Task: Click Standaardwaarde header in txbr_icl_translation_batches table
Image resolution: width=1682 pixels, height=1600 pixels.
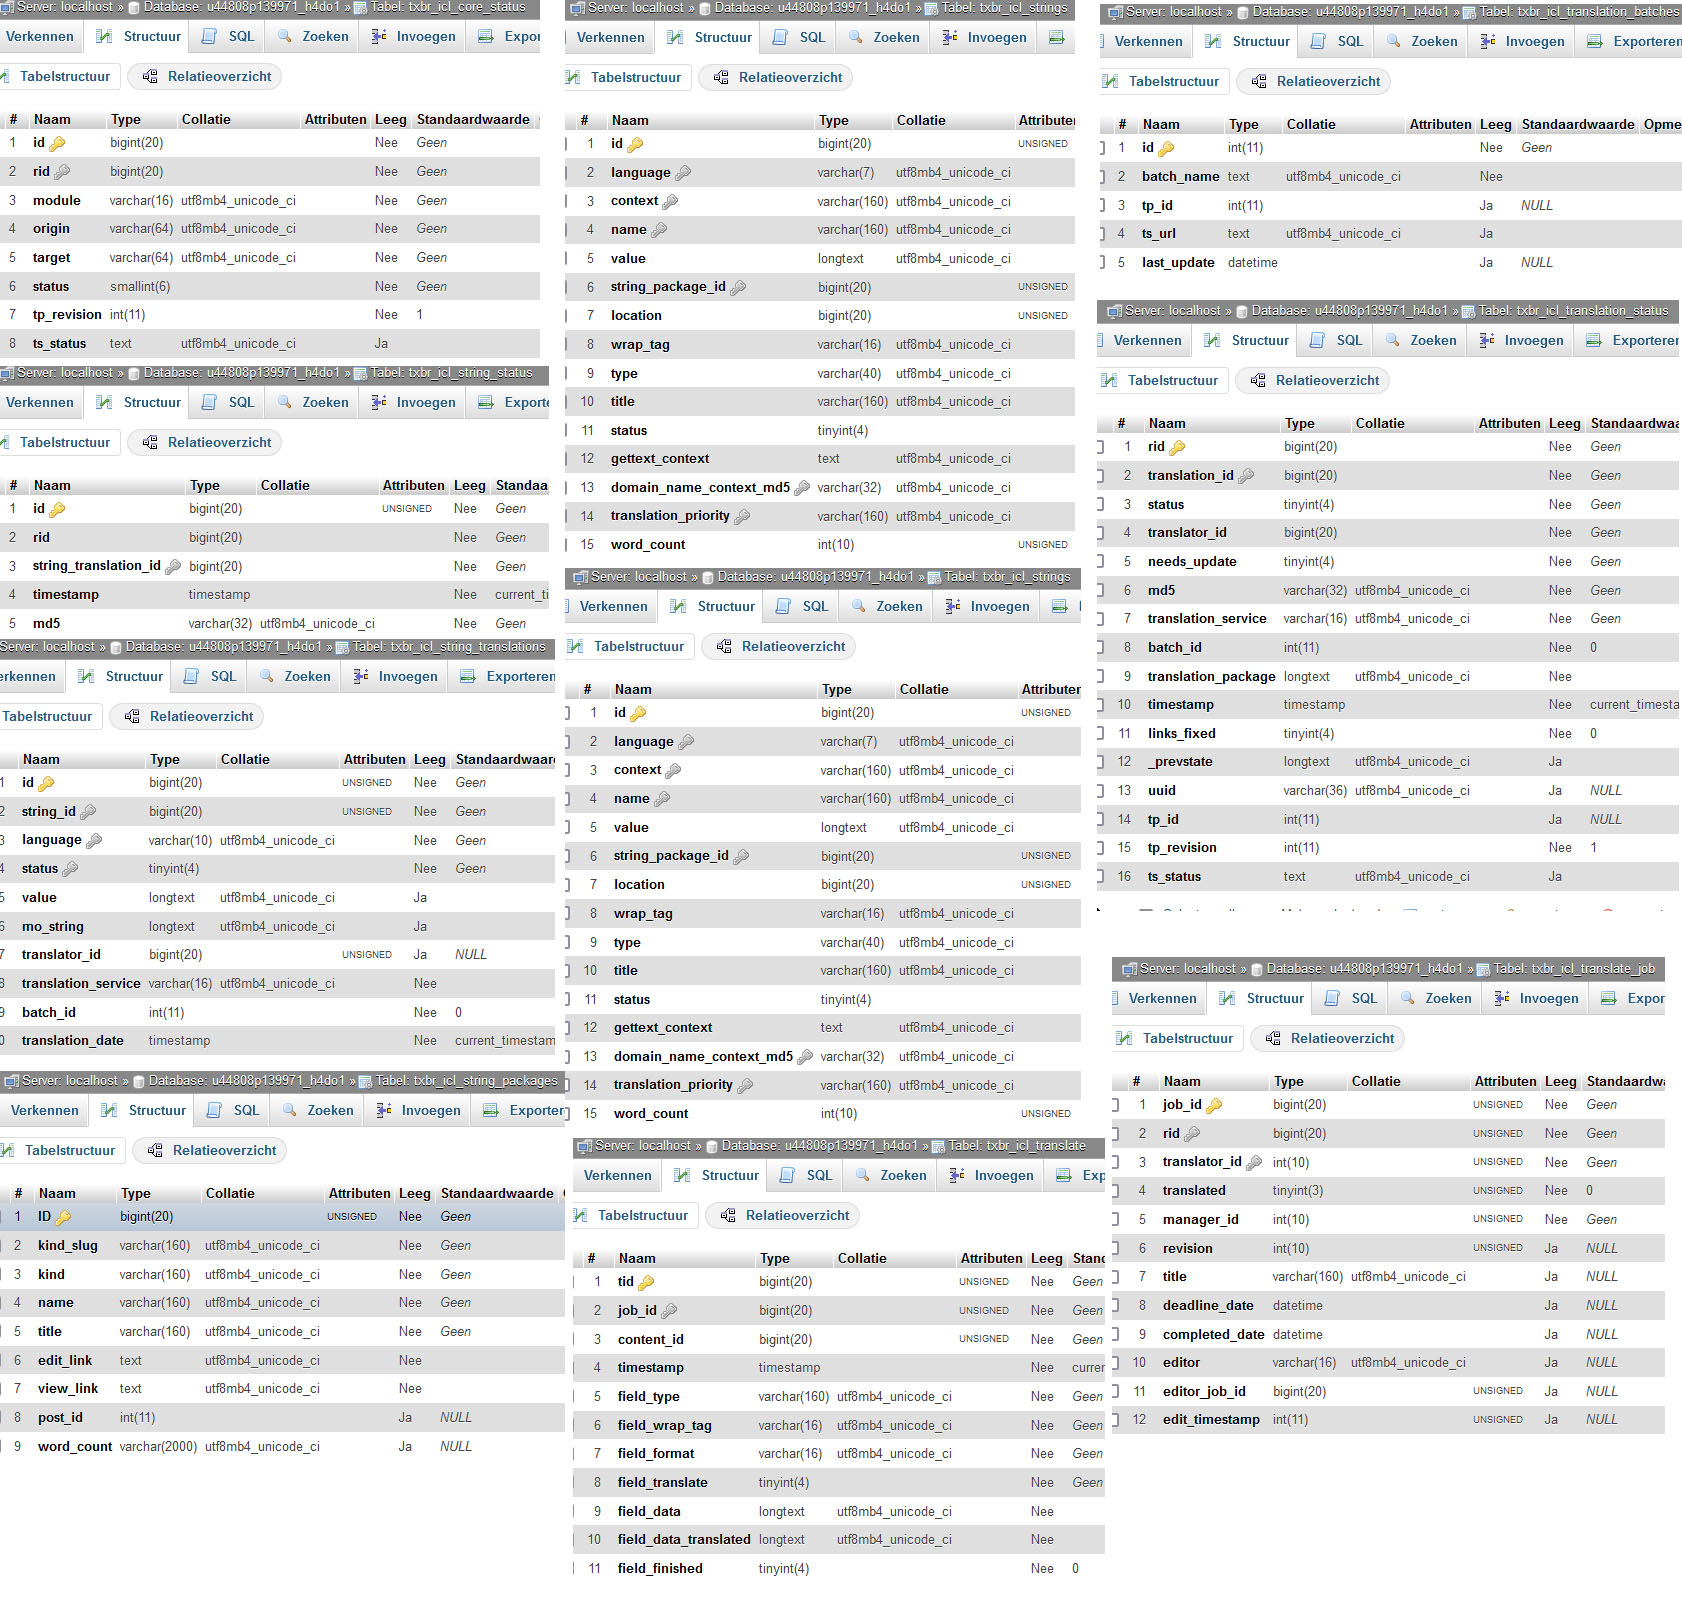Action: pos(1578,124)
